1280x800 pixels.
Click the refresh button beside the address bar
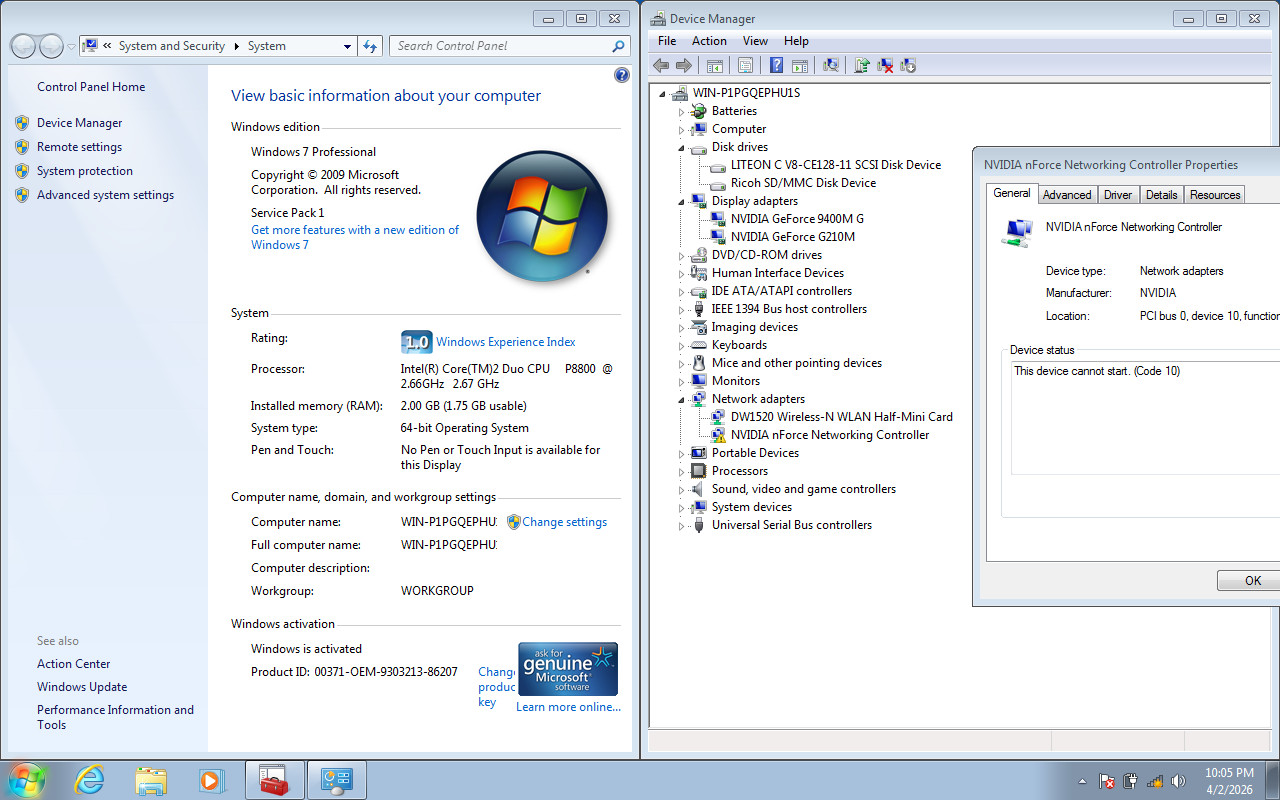tap(370, 46)
